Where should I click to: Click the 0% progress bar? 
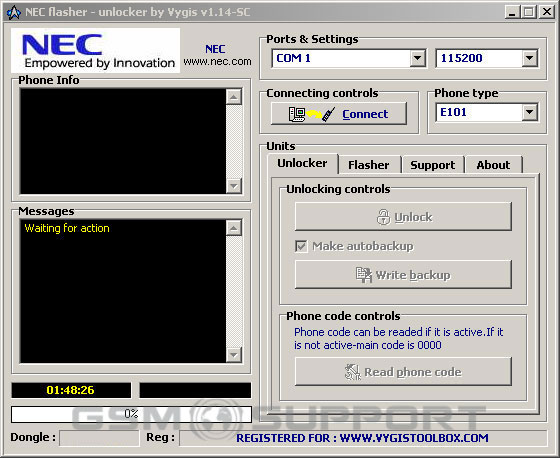131,414
